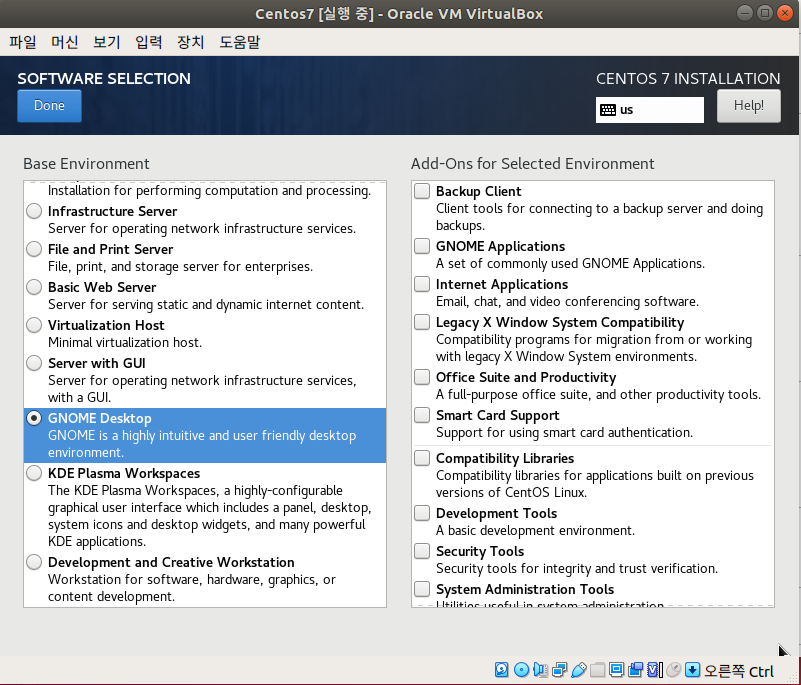Enable Development Tools checkbox
This screenshot has height=685, width=801.
[422, 513]
